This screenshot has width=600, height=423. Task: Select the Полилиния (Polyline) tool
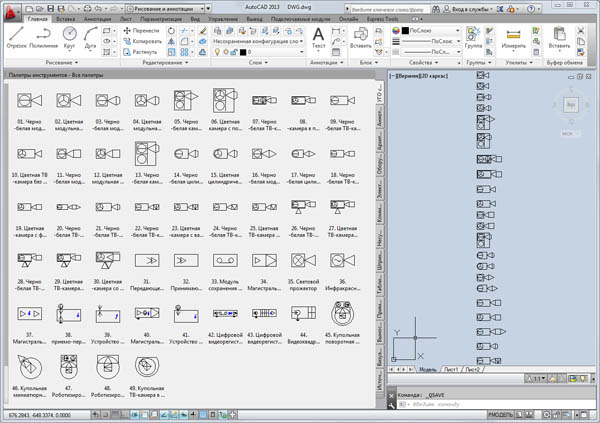pos(43,36)
